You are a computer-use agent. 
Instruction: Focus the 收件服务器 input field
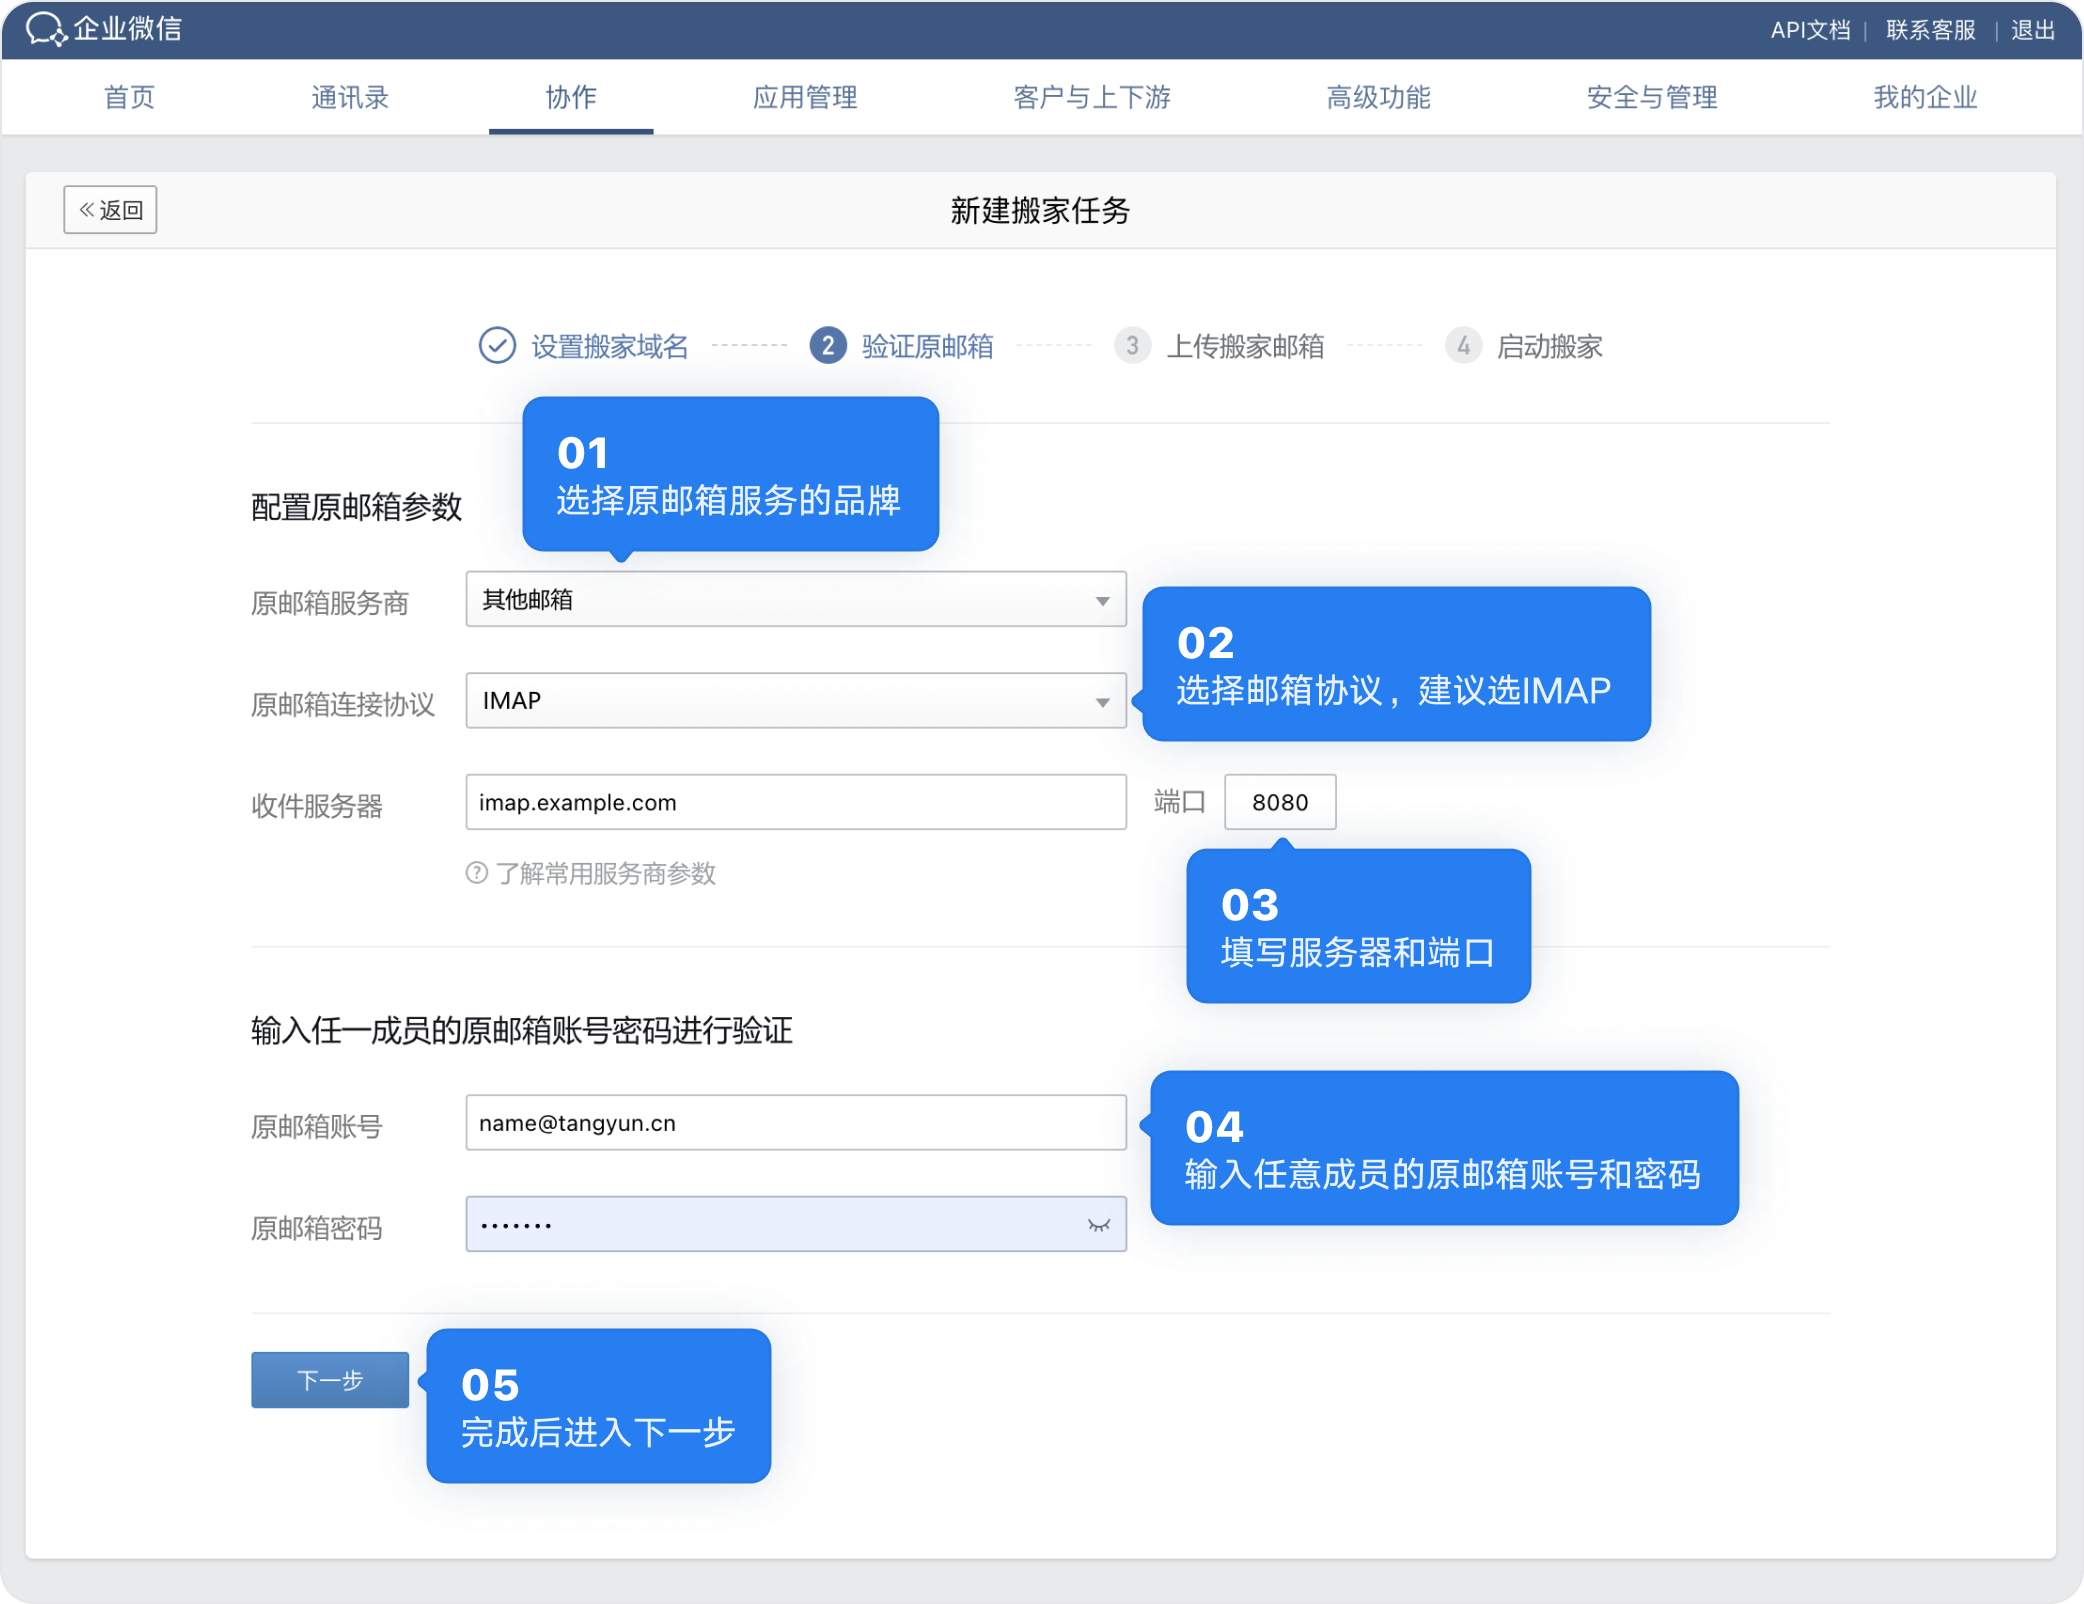[x=795, y=802]
